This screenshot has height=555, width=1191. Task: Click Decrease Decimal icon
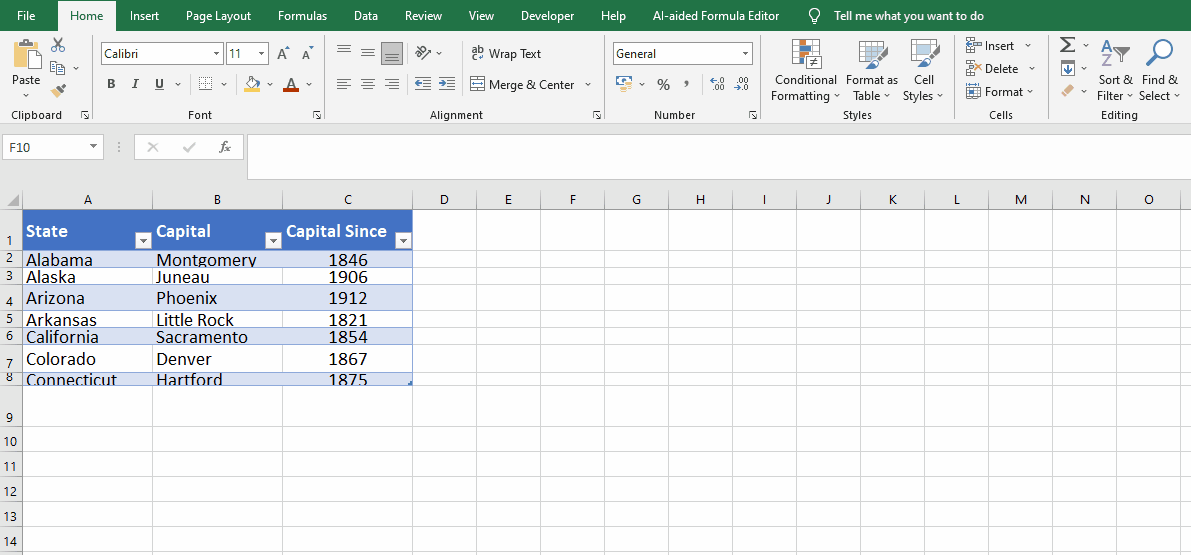[x=741, y=84]
